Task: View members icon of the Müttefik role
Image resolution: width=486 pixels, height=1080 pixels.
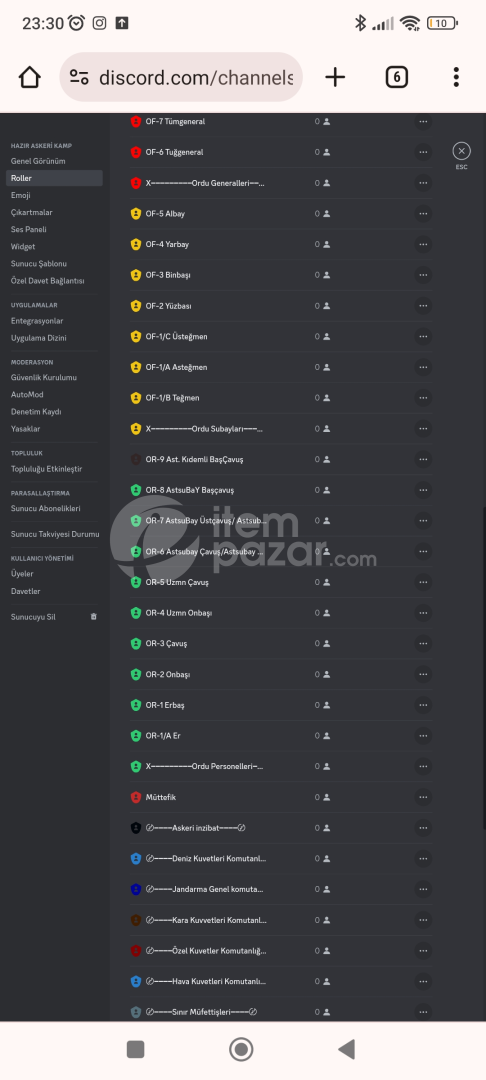Action: [x=327, y=797]
